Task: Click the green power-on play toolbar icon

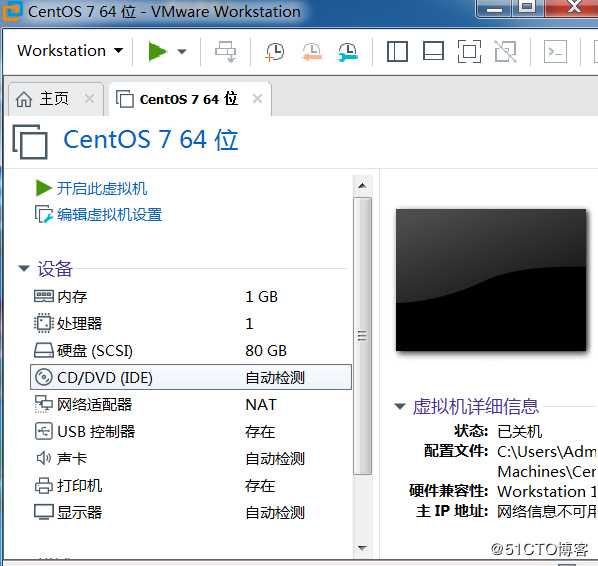Action: (158, 51)
